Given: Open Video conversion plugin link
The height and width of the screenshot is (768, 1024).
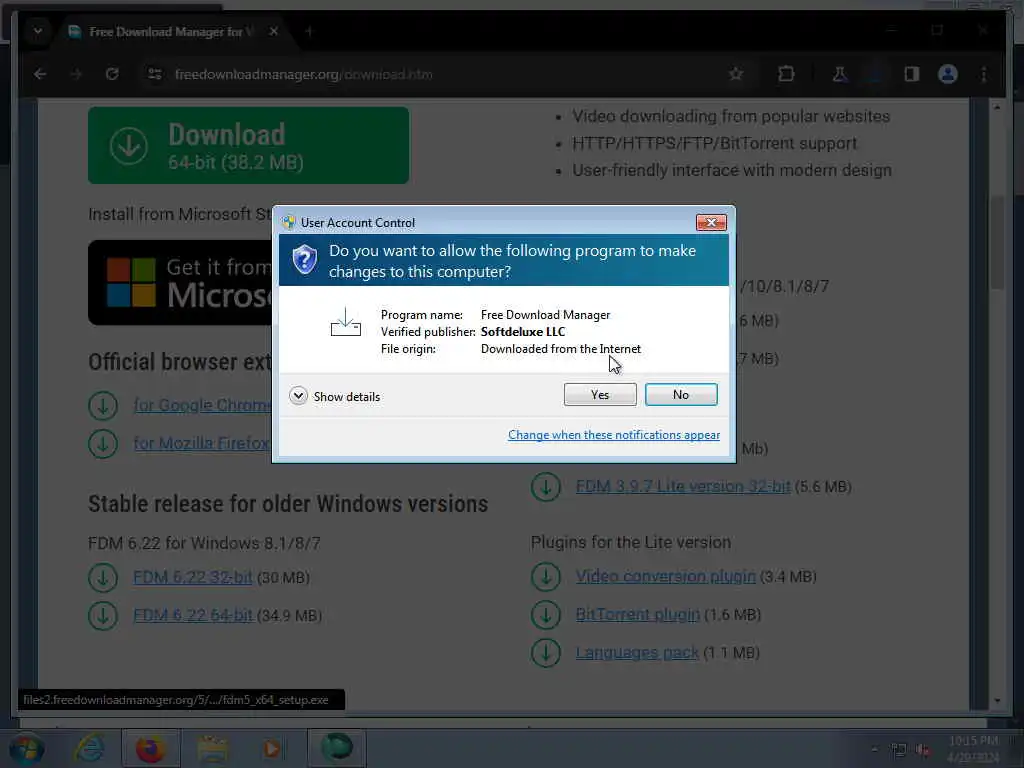Looking at the screenshot, I should [665, 577].
